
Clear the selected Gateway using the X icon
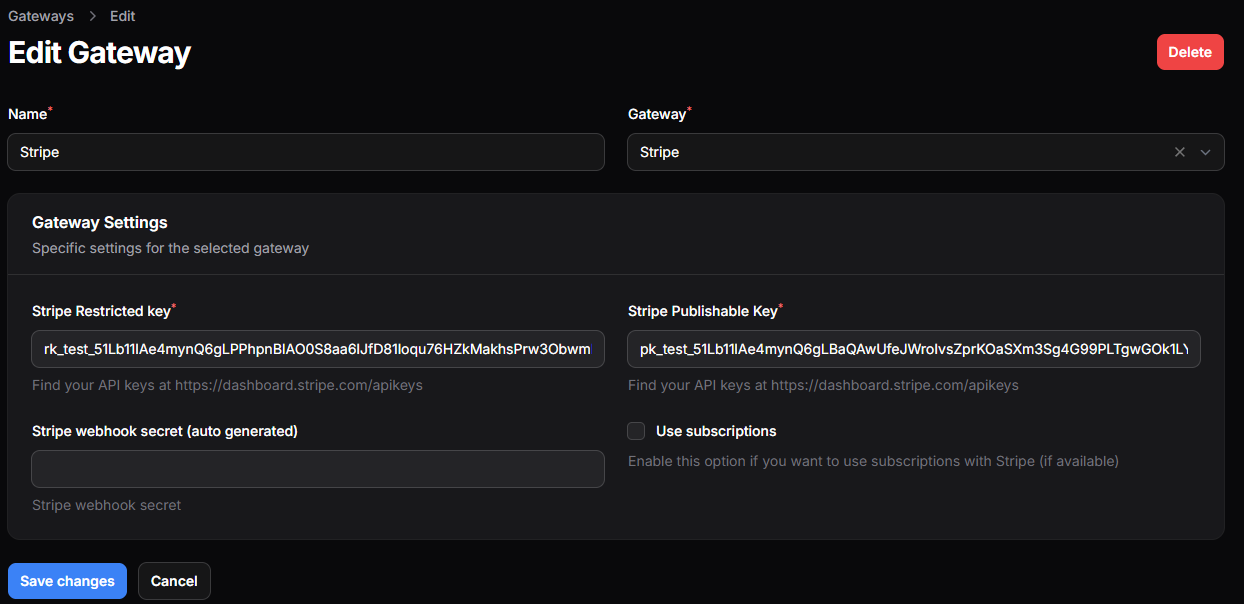tap(1179, 152)
